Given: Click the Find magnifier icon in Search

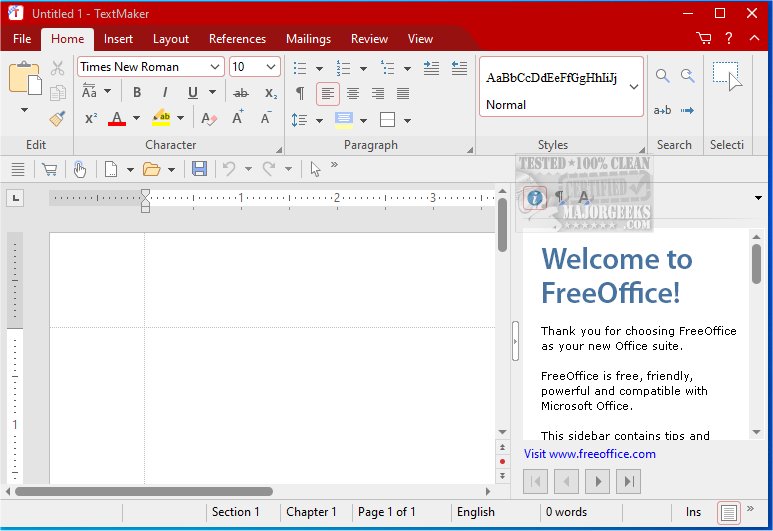Looking at the screenshot, I should pyautogui.click(x=662, y=76).
